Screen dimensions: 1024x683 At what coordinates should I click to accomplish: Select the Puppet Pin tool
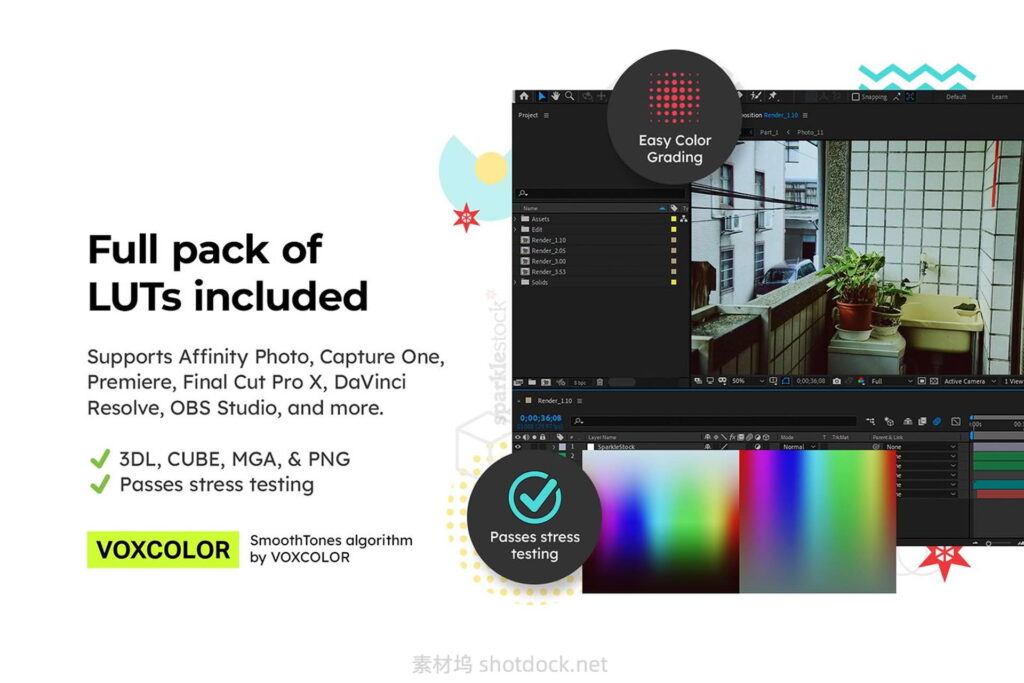773,96
